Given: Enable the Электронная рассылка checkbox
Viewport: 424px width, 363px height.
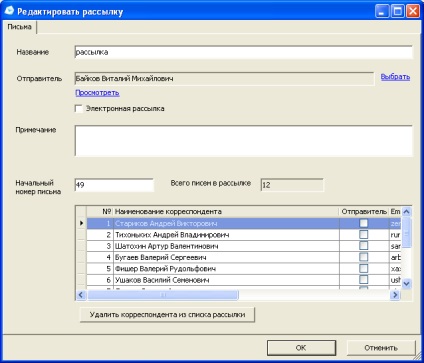Looking at the screenshot, I should pos(79,109).
